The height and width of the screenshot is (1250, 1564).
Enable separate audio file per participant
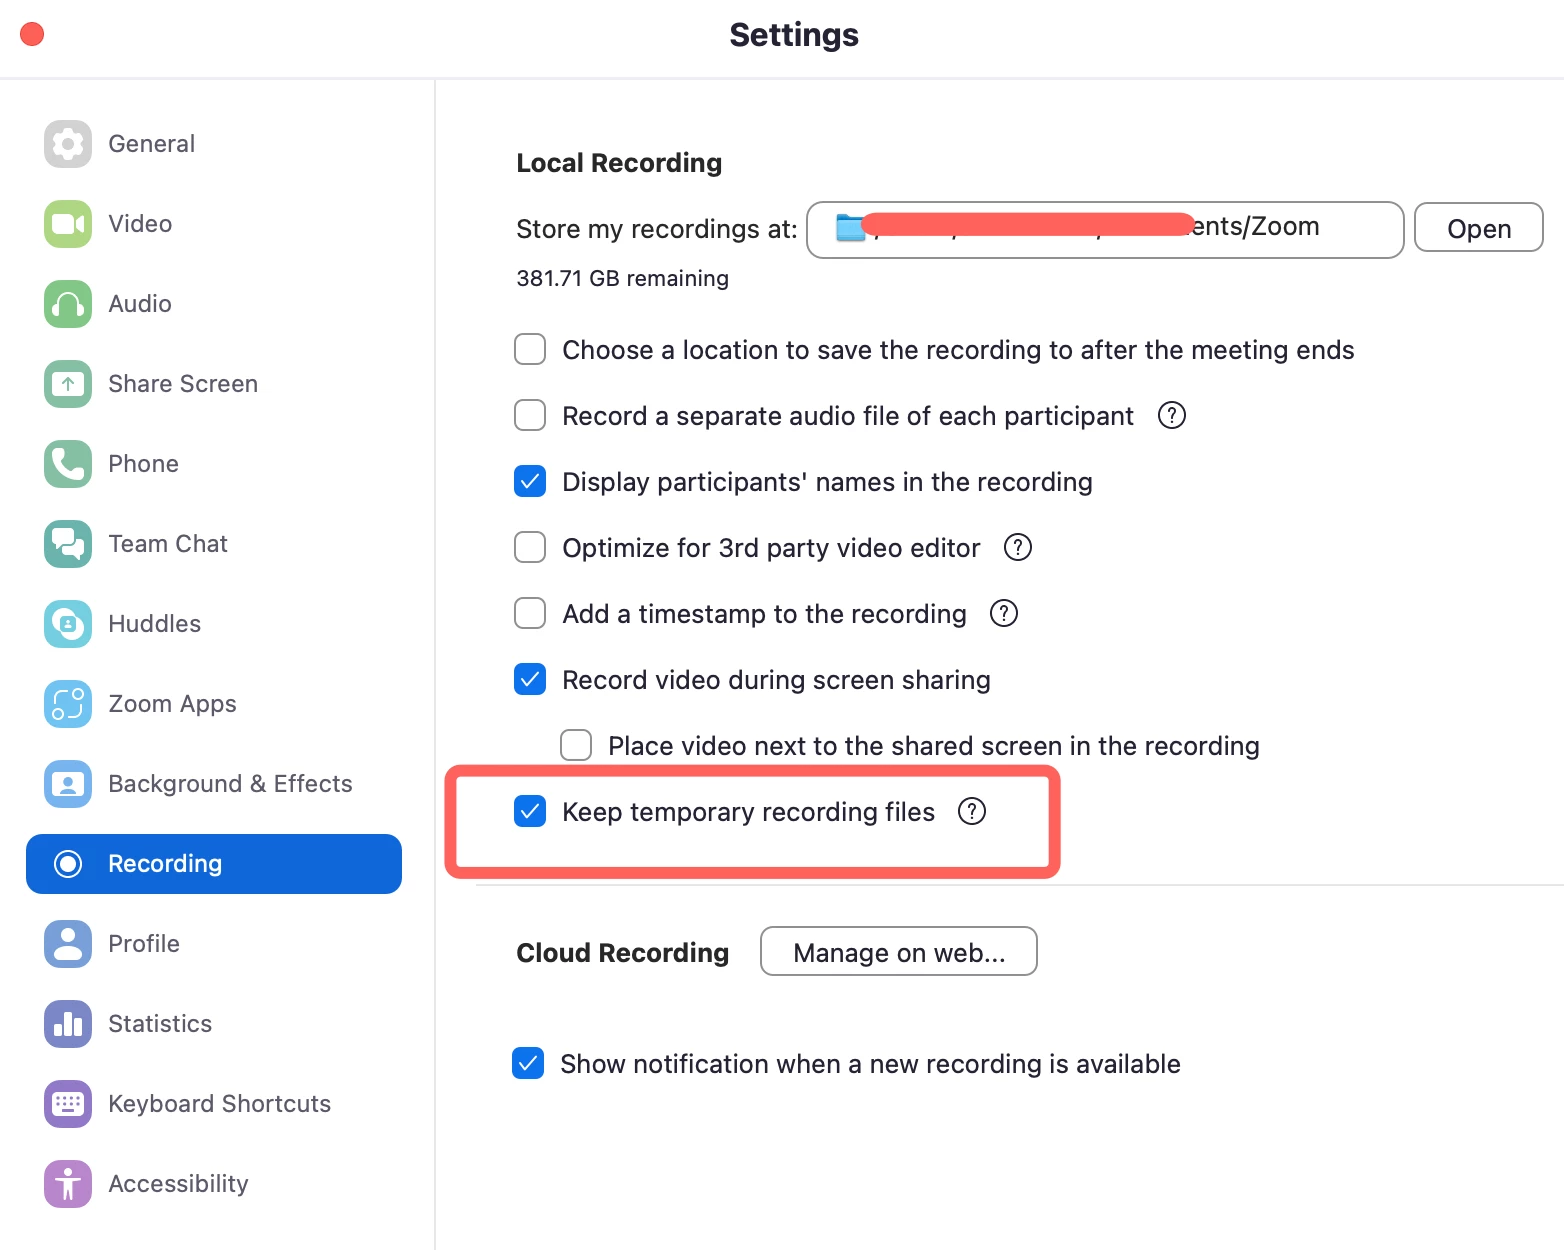pyautogui.click(x=530, y=415)
